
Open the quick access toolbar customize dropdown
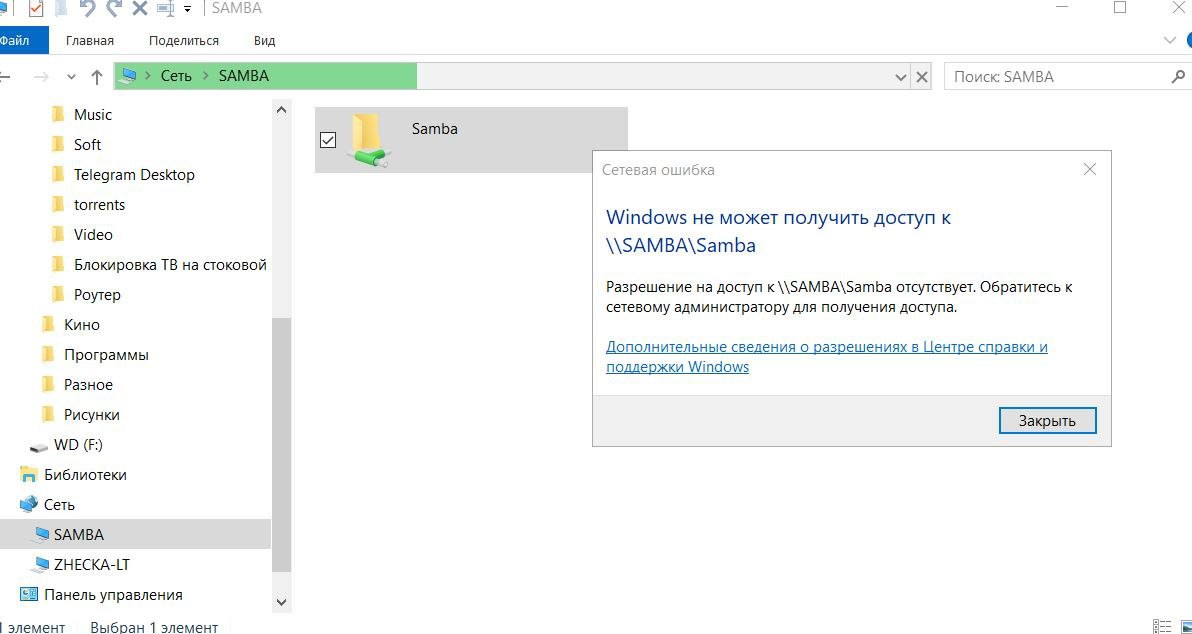click(187, 9)
